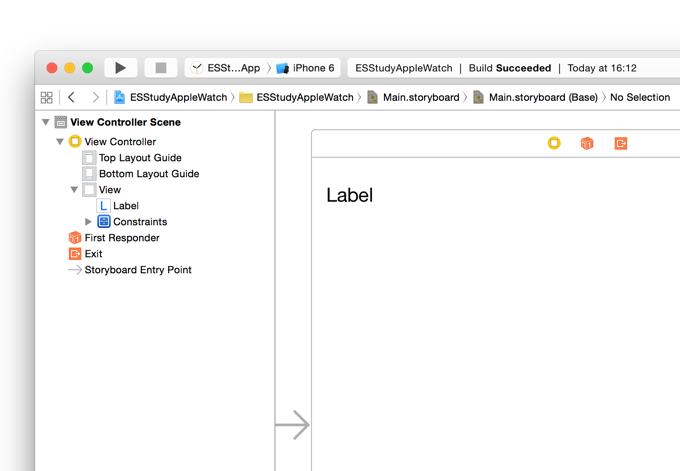680x471 pixels.
Task: Select the Label item in document outline
Action: [125, 206]
